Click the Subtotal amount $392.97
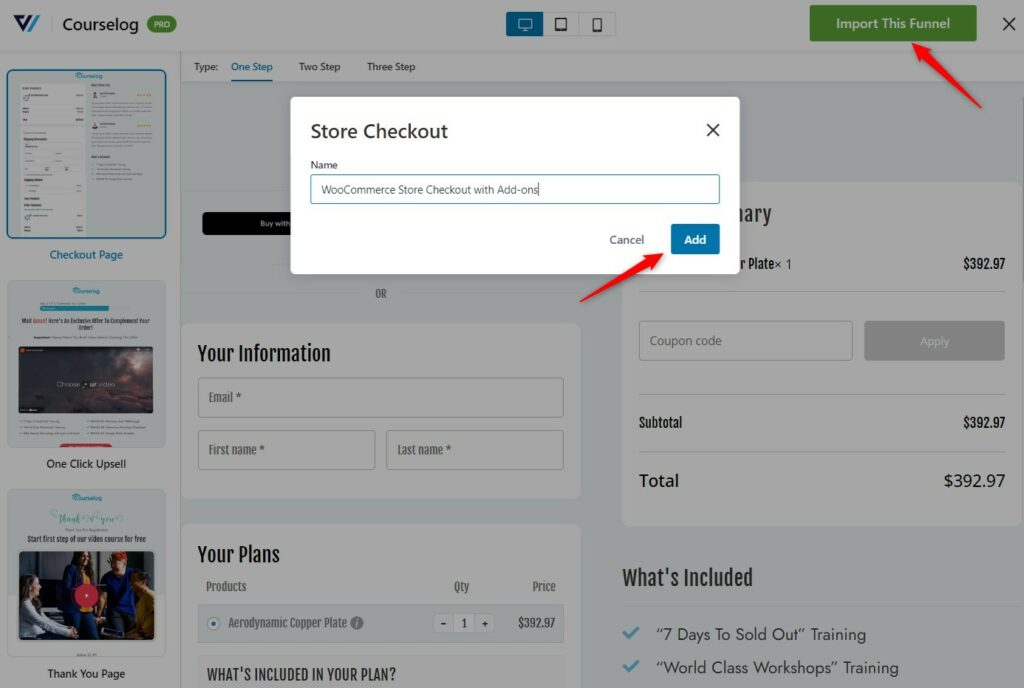1024x688 pixels. [x=984, y=422]
